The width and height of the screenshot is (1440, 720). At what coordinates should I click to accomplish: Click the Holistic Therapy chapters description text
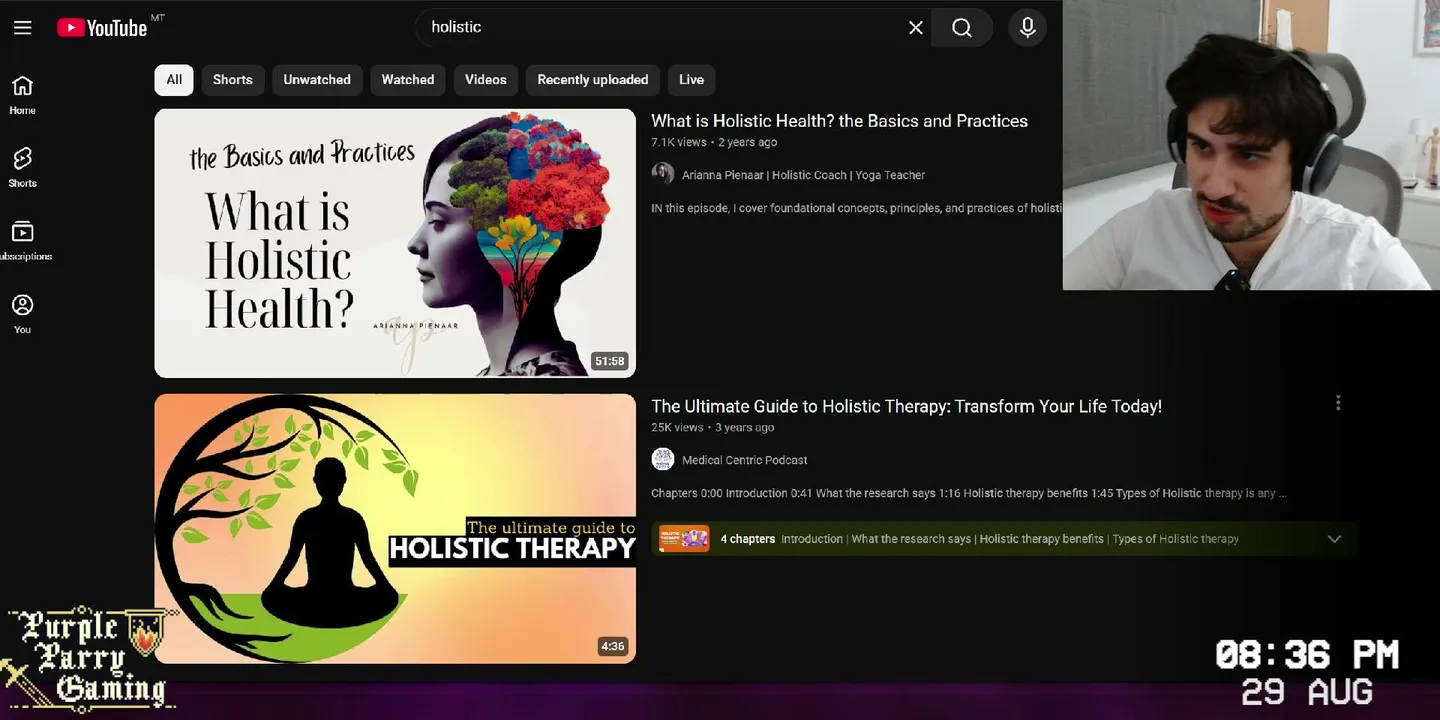[x=968, y=493]
